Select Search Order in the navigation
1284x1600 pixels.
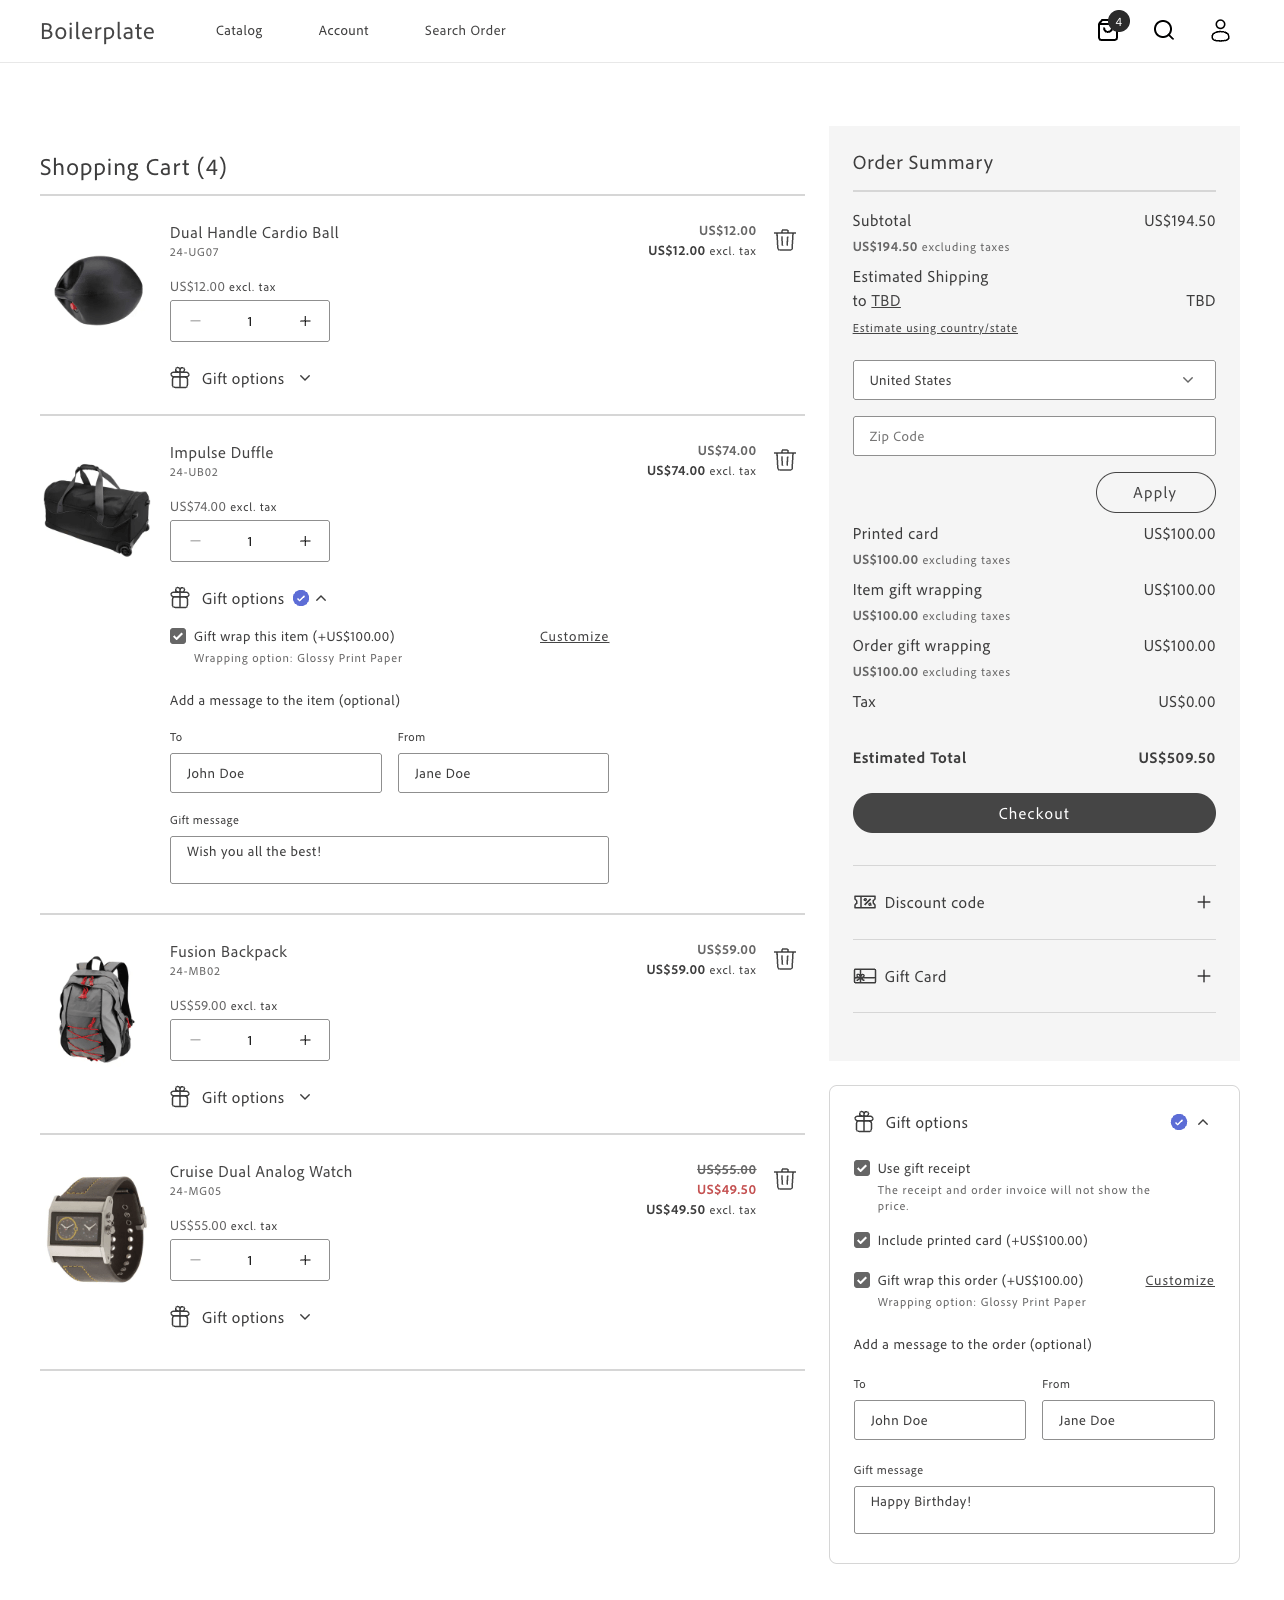(x=464, y=31)
